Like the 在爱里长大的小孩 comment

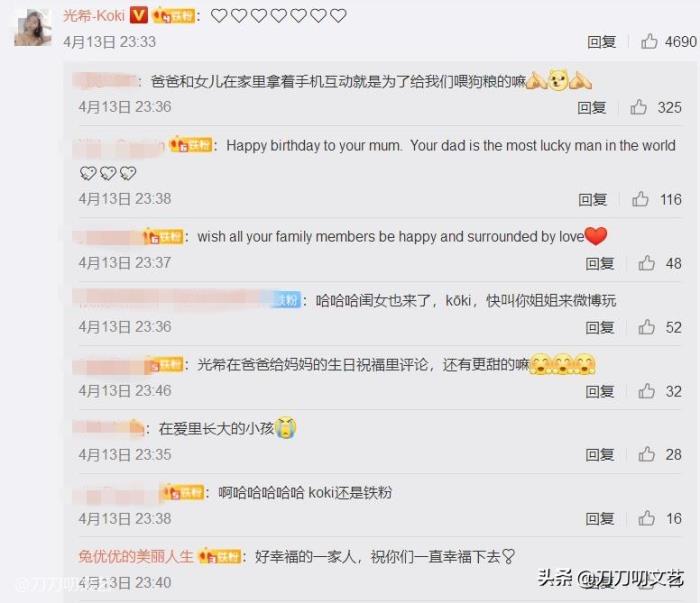pyautogui.click(x=646, y=454)
